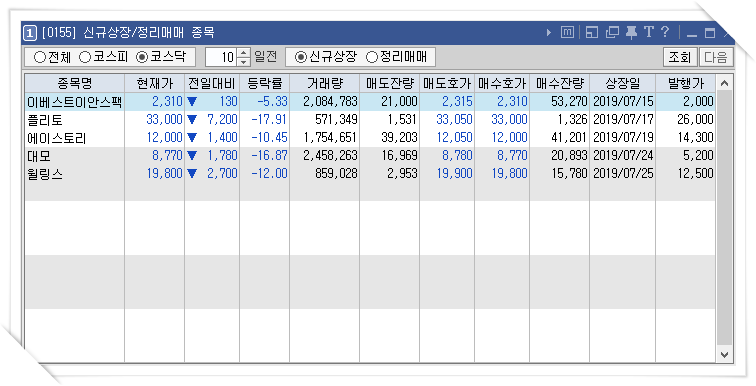Click the 조회 search button
The height and width of the screenshot is (386, 756).
coord(680,57)
